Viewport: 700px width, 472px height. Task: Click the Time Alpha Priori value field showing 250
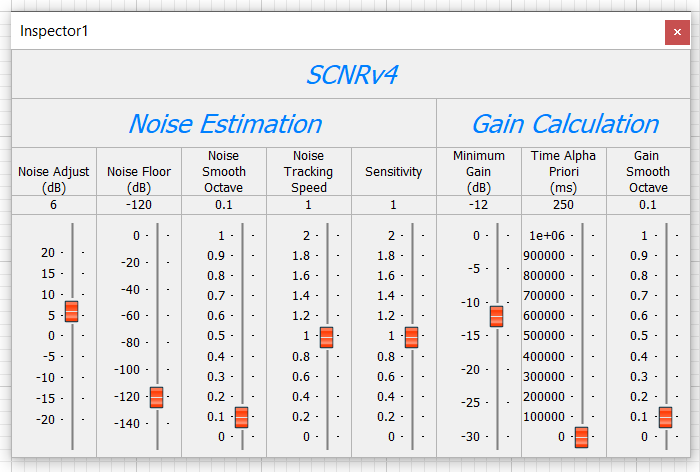point(564,204)
